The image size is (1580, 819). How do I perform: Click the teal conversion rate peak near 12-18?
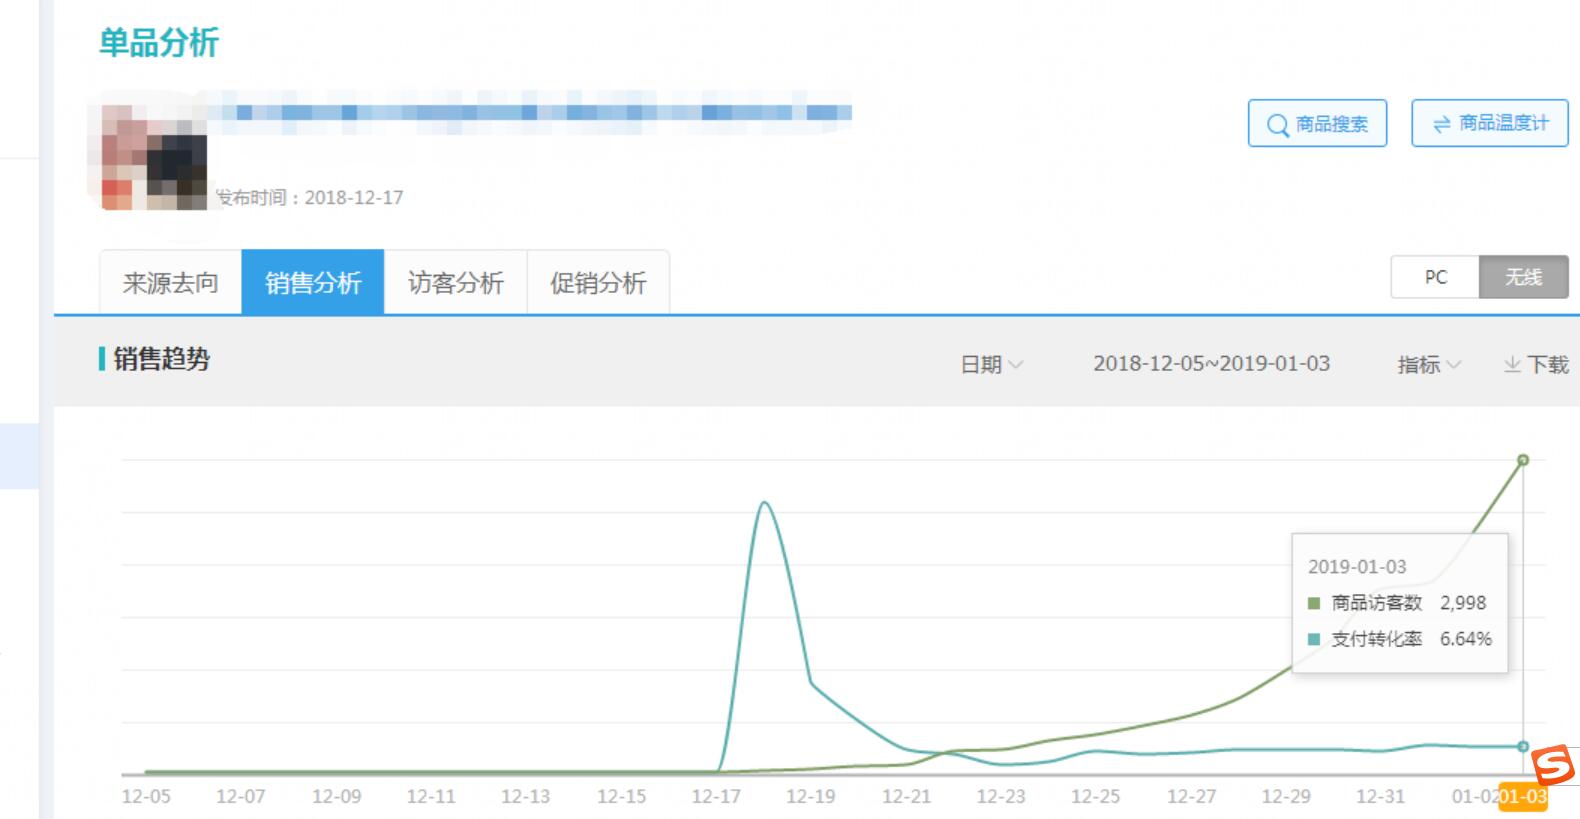765,503
